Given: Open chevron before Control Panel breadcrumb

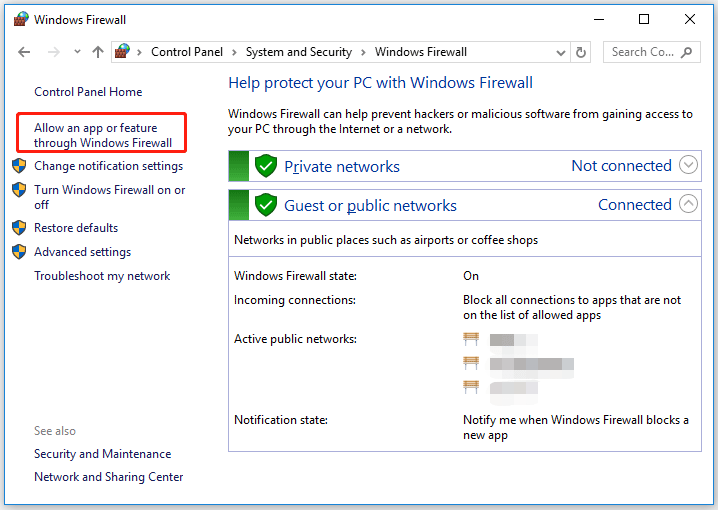Looking at the screenshot, I should (140, 53).
